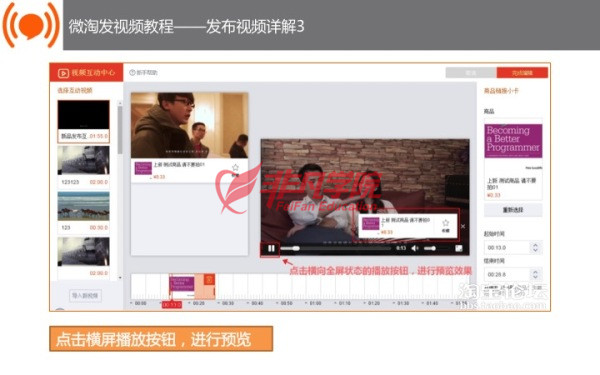
Task: Click the orange delete icon on timeline clip
Action: [x=209, y=279]
